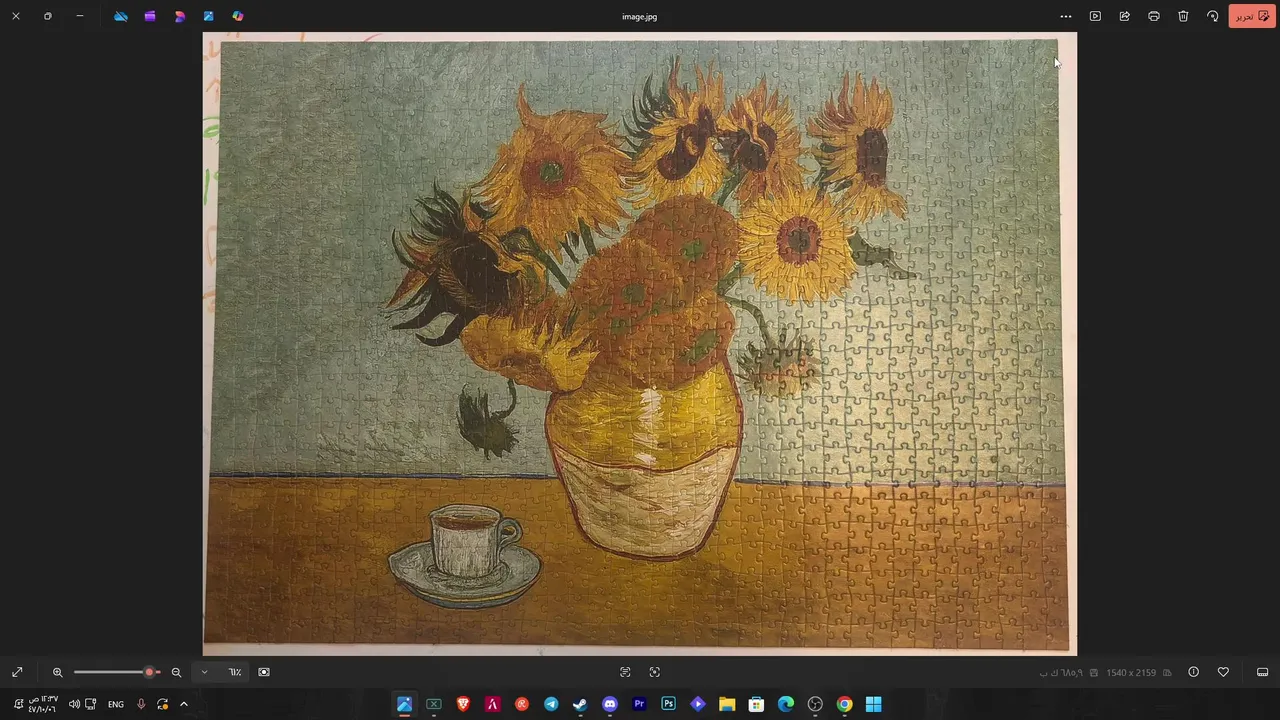Screen dimensions: 1280x720
Task: Click the 1540 x 2159 dimensions text
Action: coord(1131,673)
